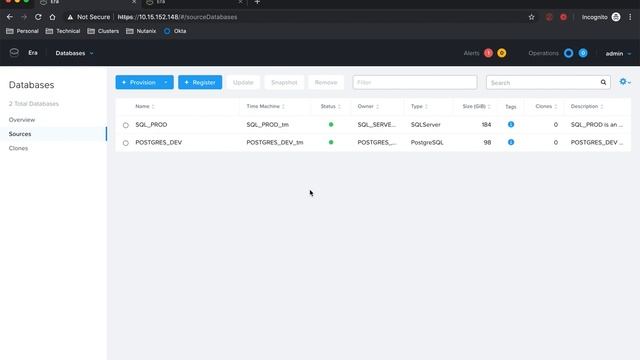Viewport: 640px width, 360px height.
Task: Switch to the second Era browser tab
Action: point(194,2)
